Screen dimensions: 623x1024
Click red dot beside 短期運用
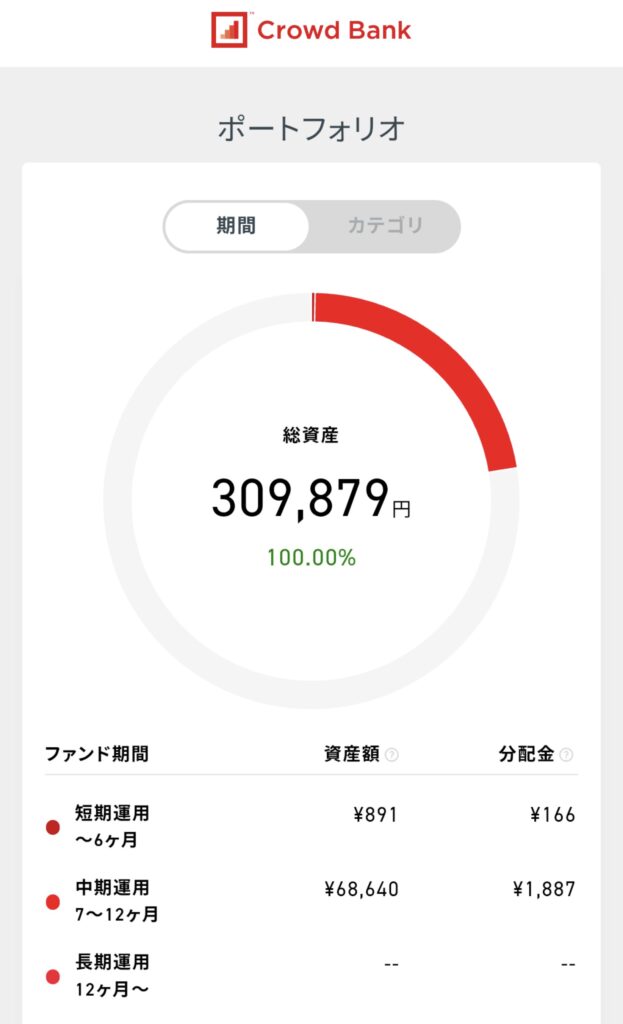click(x=53, y=827)
